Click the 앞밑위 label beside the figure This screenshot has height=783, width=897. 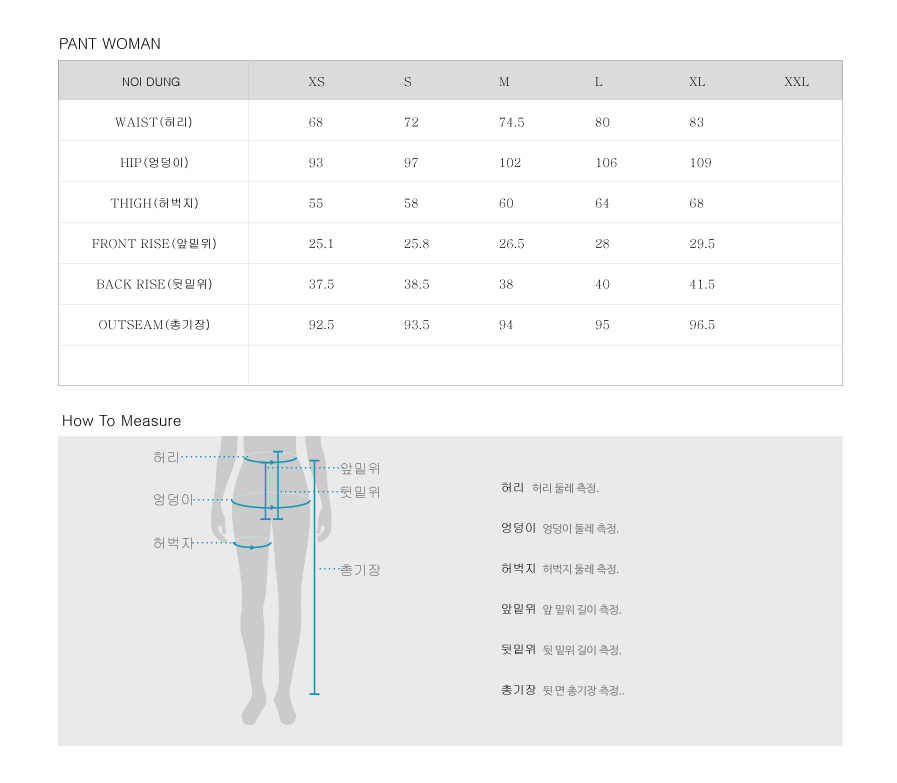pos(360,468)
